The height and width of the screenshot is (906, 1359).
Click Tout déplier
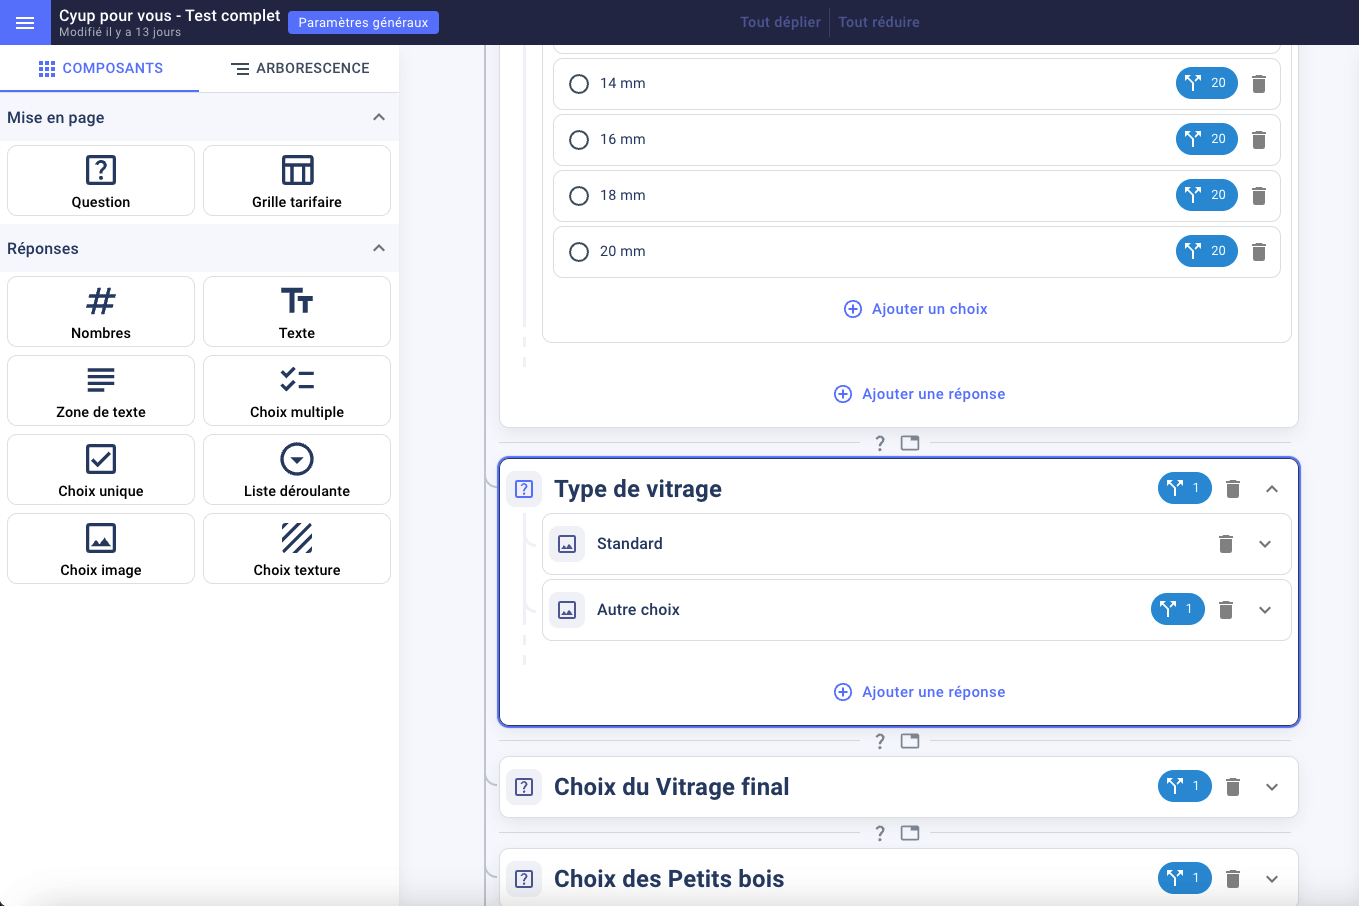[780, 22]
